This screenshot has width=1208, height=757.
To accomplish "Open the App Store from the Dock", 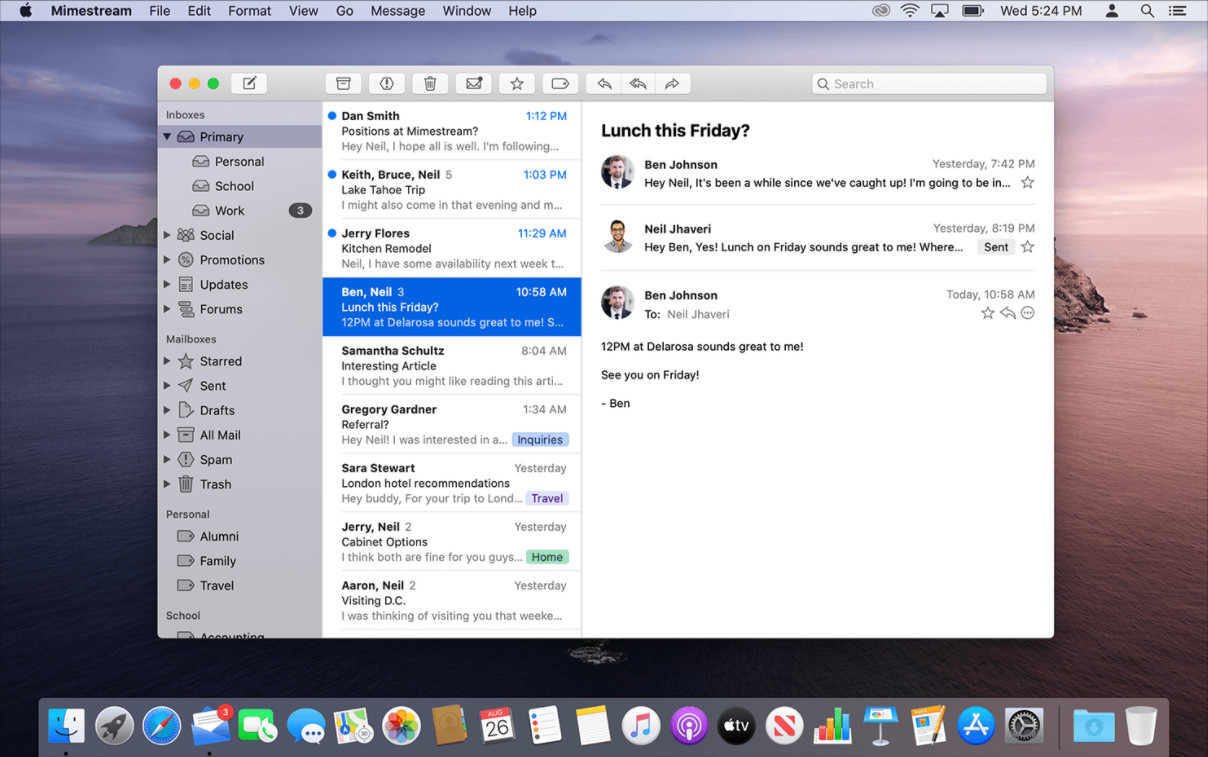I will (976, 726).
